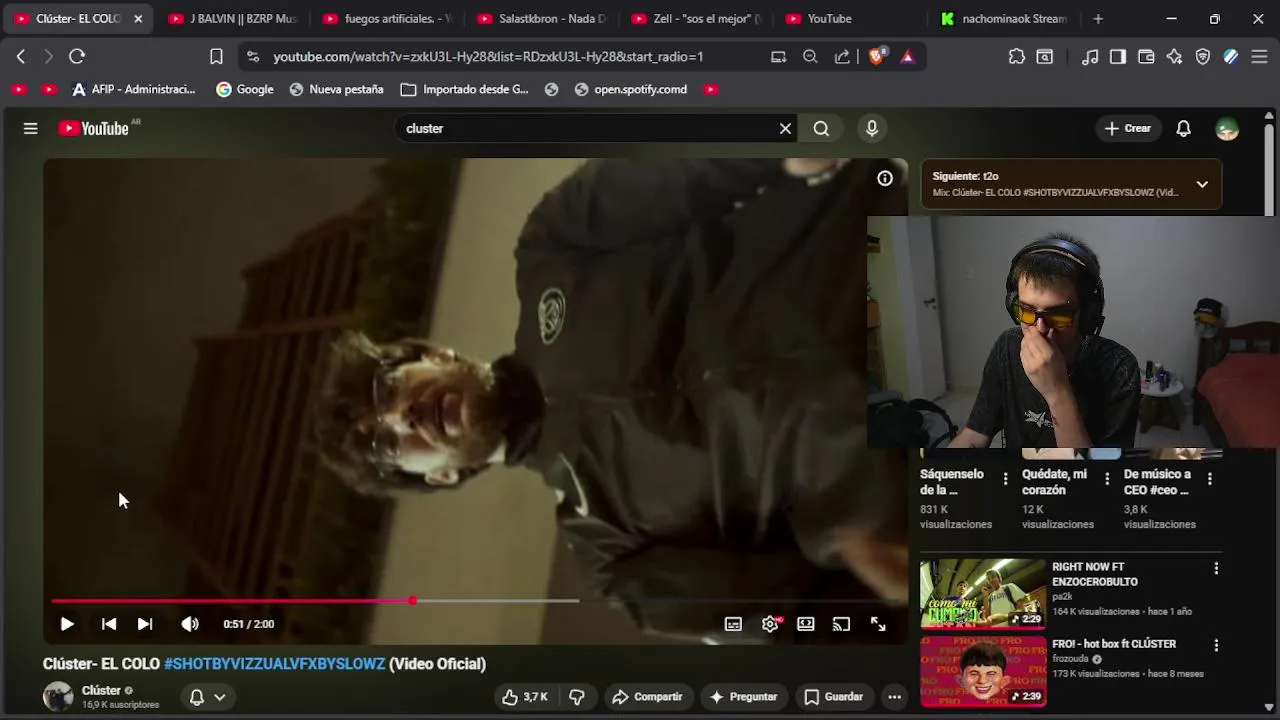Open browser extensions puzzle icon
The image size is (1280, 720).
pos(1017,57)
